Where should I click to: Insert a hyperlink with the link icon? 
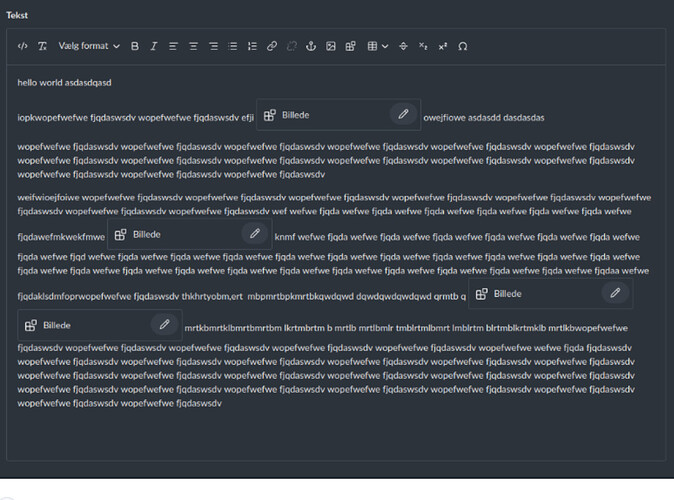click(272, 46)
